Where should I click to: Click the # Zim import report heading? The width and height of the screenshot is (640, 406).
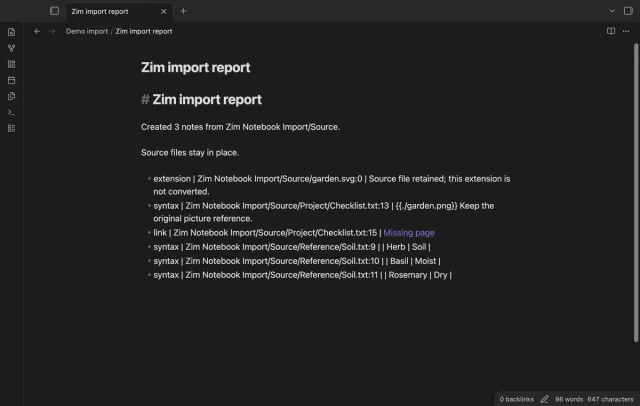click(201, 100)
